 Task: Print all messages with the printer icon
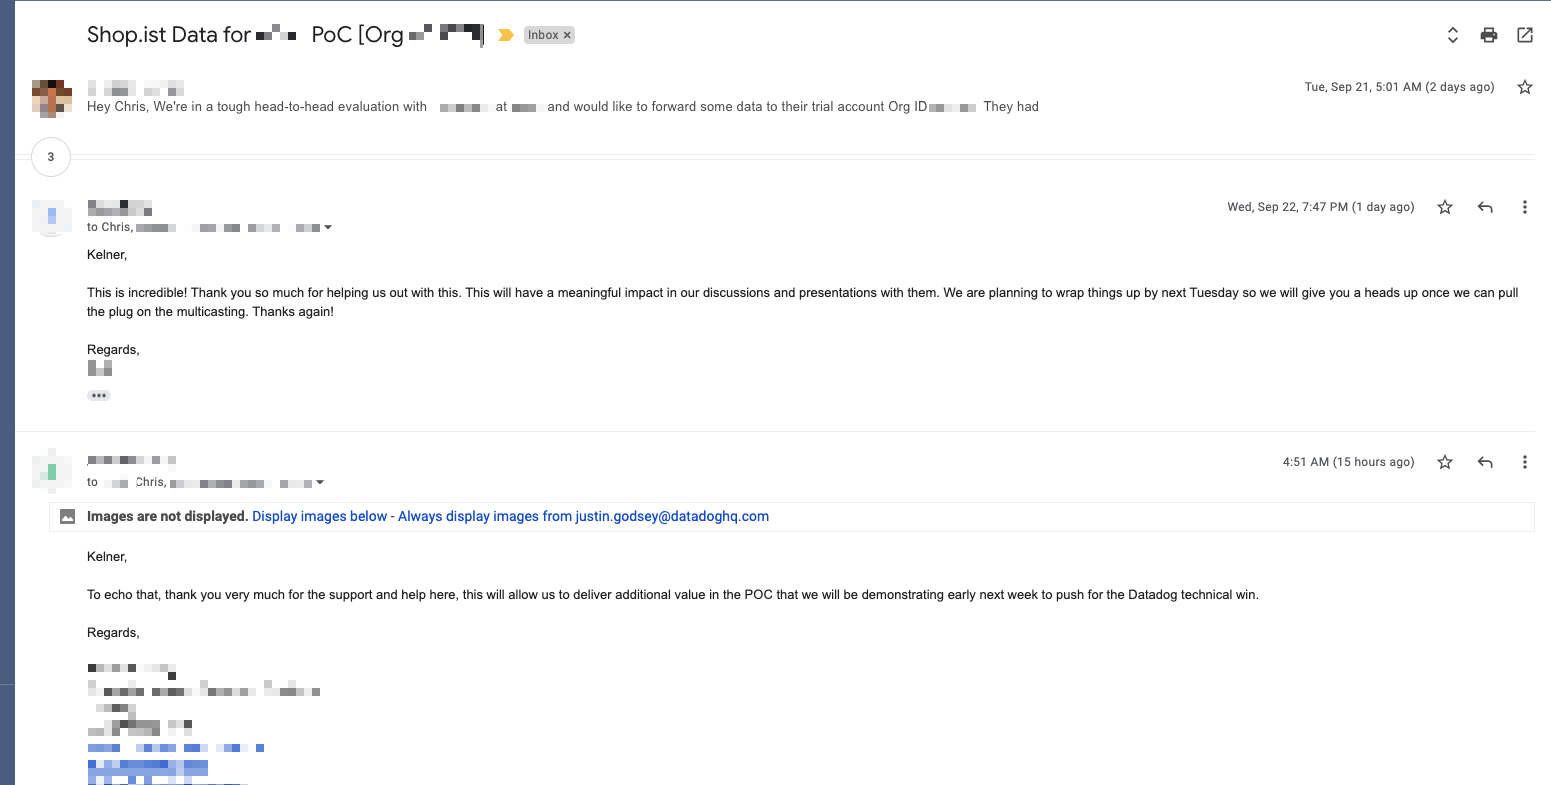click(x=1489, y=35)
